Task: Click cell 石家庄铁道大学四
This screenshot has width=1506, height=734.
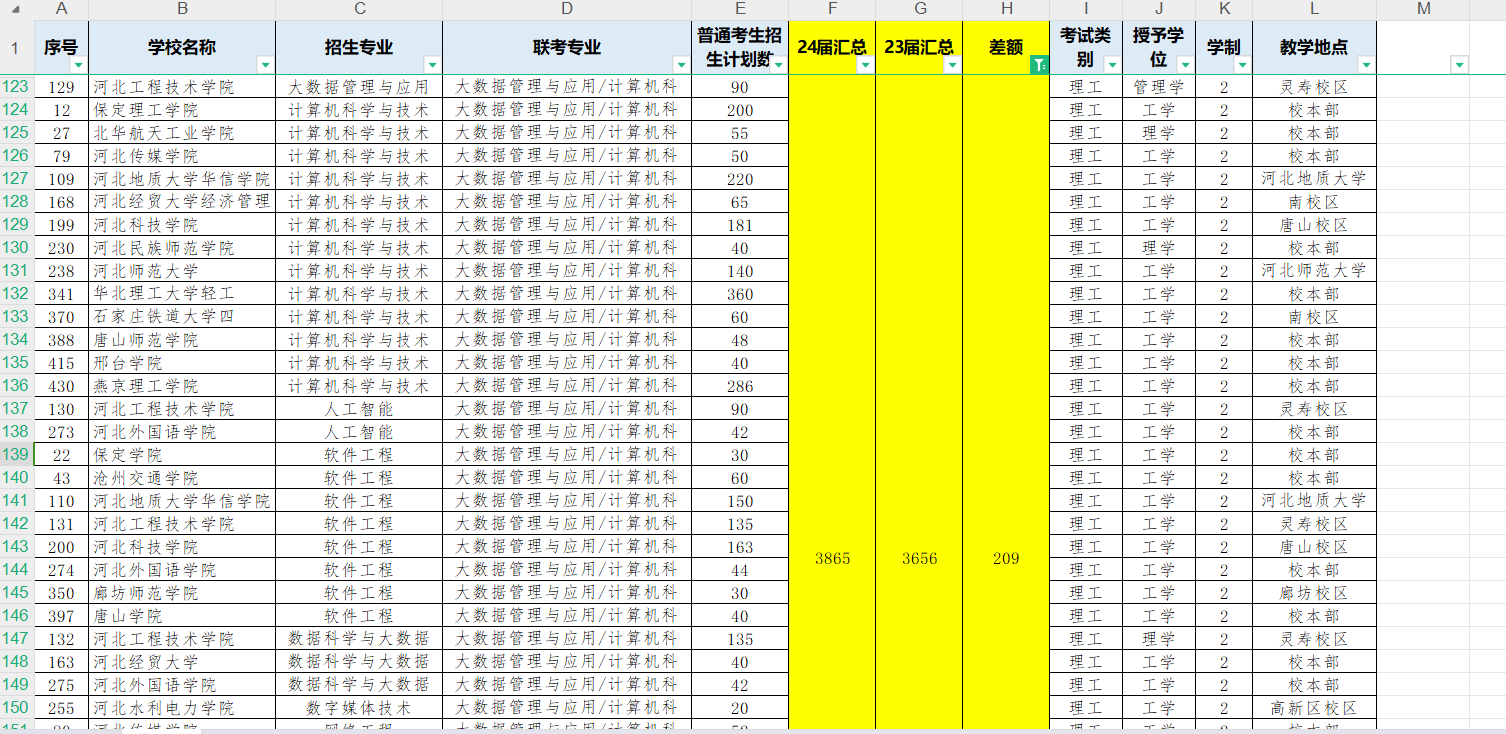Action: pyautogui.click(x=182, y=317)
